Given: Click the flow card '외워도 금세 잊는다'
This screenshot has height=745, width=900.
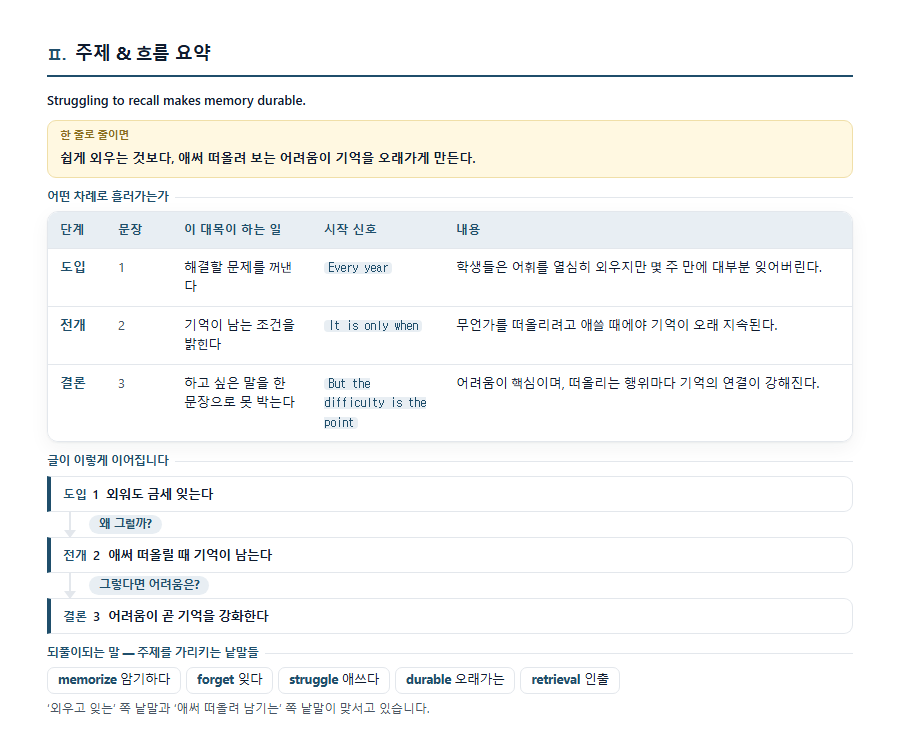Looking at the screenshot, I should (x=450, y=494).
